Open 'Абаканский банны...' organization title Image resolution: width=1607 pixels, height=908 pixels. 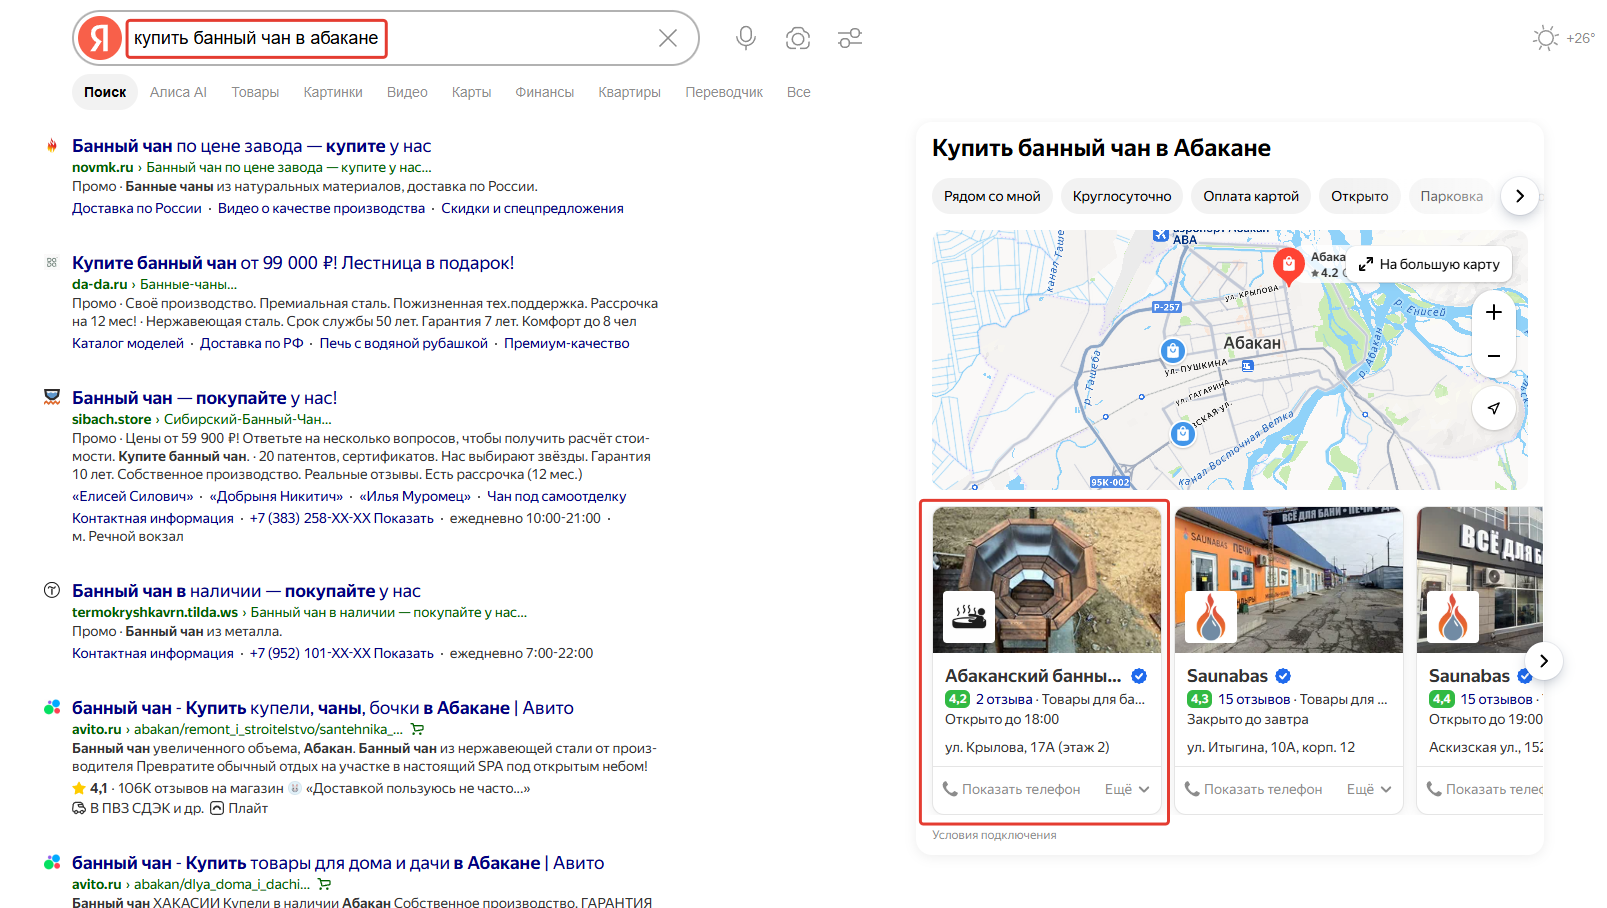1033,676
